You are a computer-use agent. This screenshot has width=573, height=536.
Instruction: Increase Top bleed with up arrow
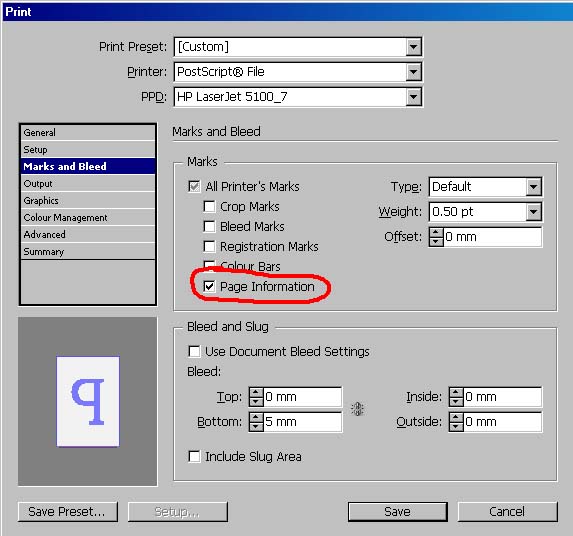(x=256, y=392)
